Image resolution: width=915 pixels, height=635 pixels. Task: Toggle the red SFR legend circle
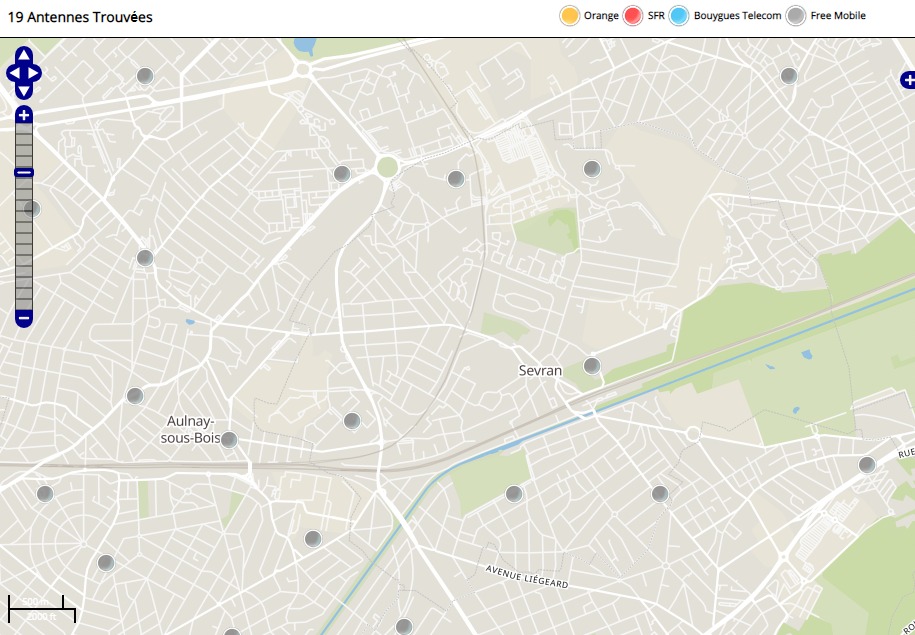click(633, 16)
